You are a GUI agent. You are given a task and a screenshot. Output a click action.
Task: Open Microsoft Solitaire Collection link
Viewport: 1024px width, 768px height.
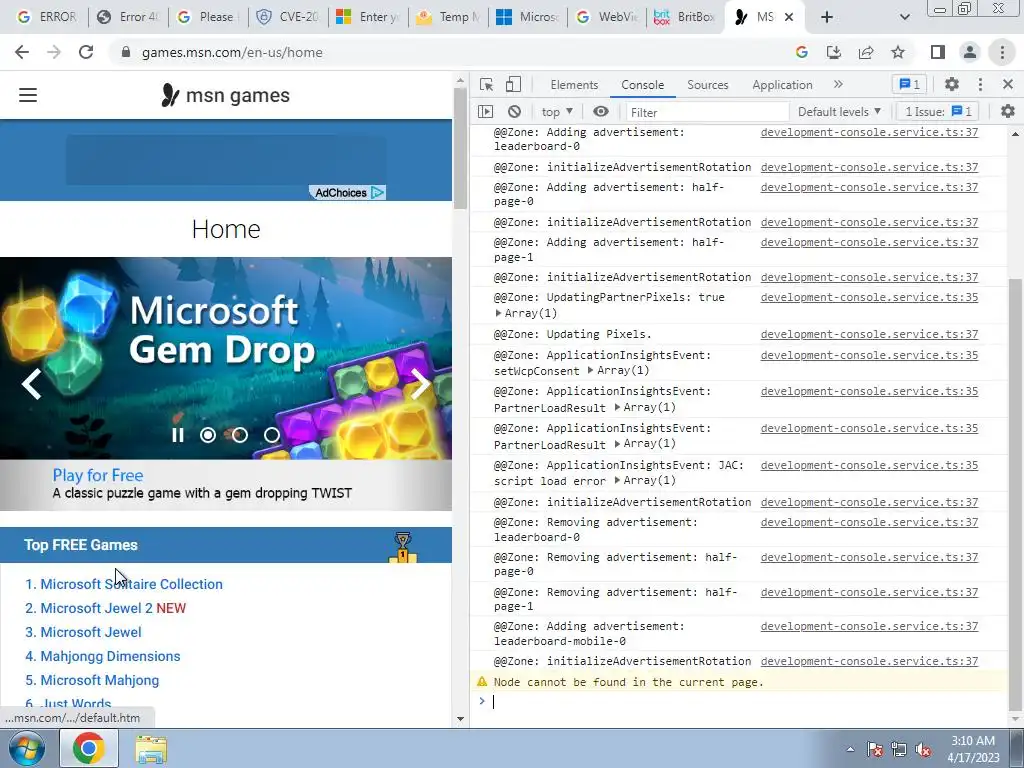131,584
